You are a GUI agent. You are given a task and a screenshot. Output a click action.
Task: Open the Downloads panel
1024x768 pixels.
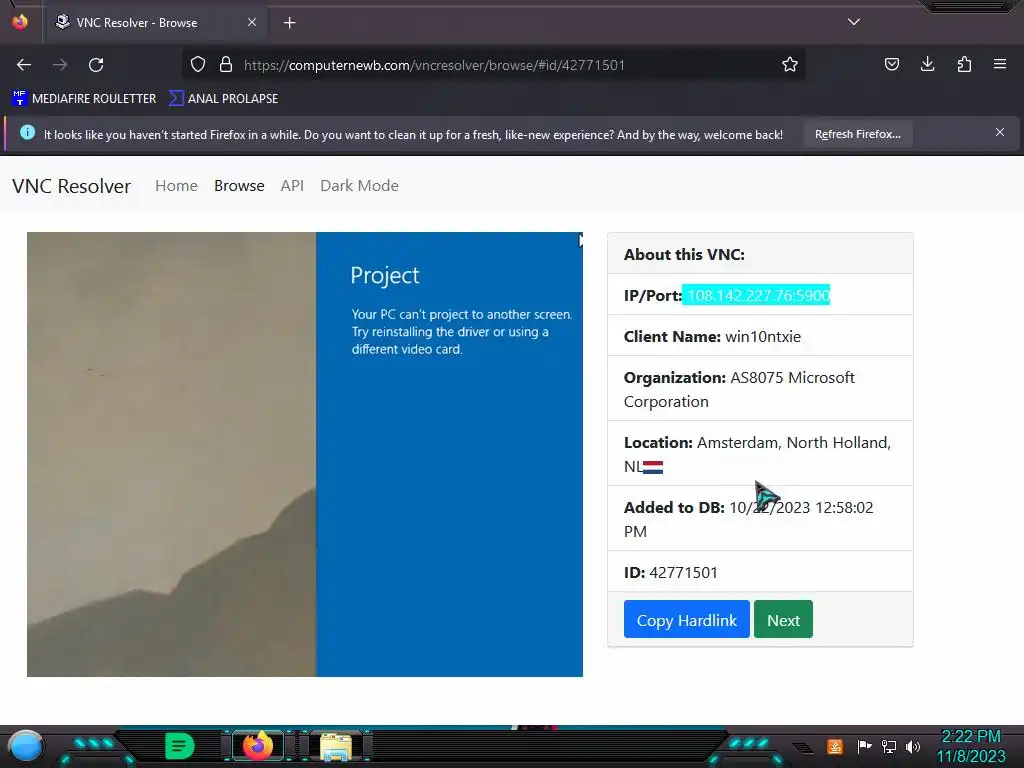[x=927, y=64]
